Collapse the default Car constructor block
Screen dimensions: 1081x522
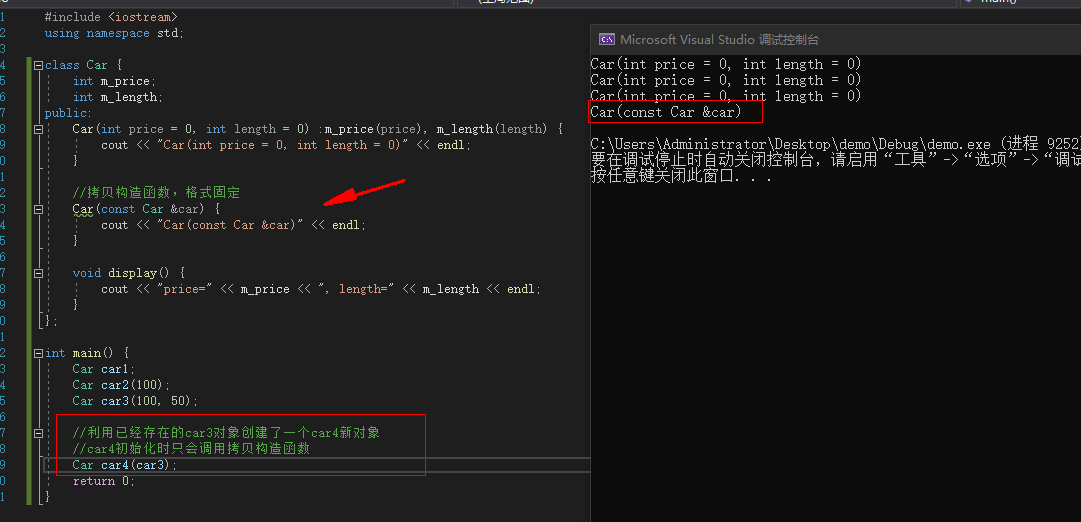38,129
